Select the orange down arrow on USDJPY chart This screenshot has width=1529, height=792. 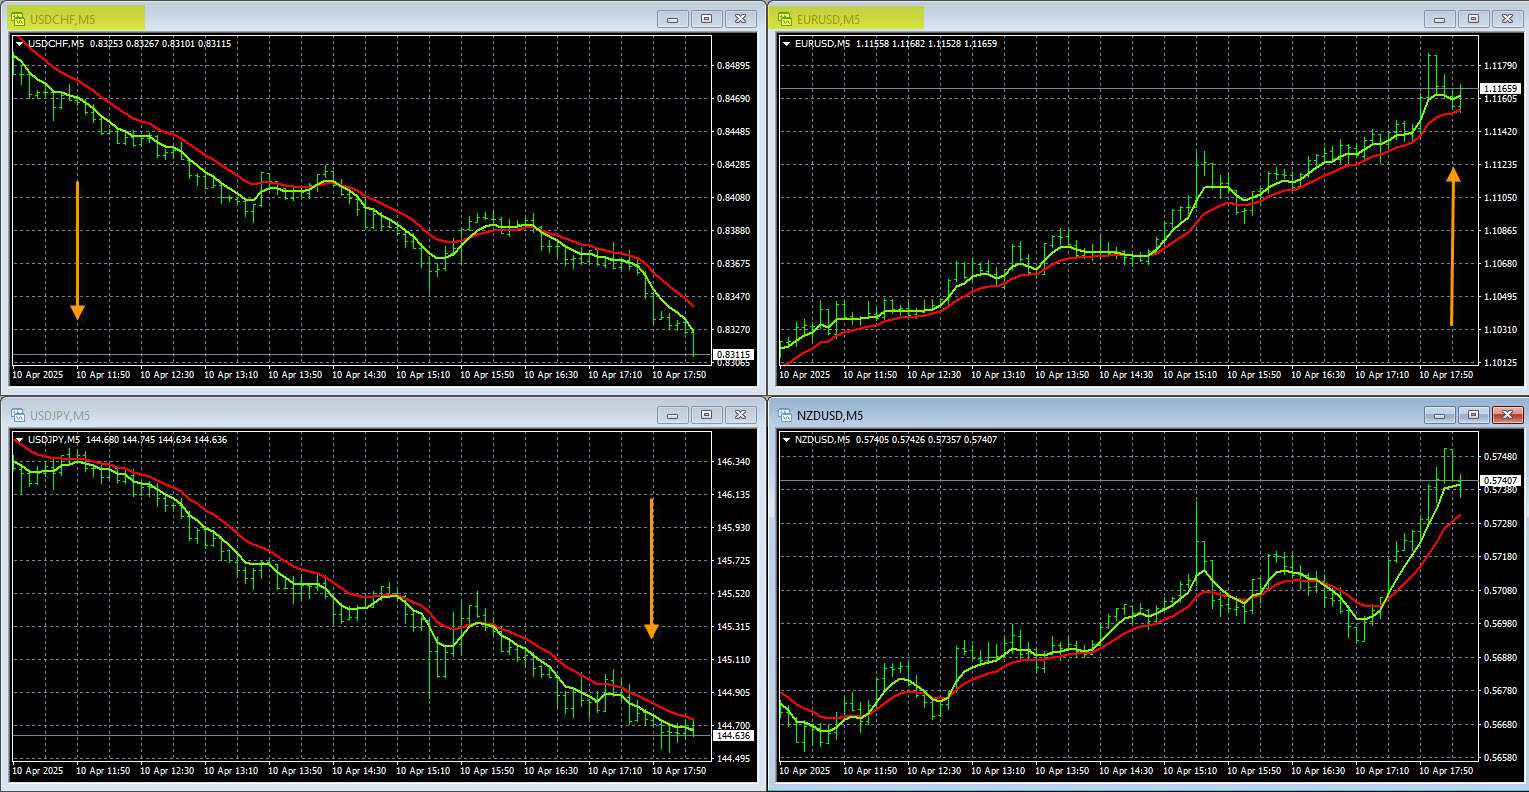651,568
